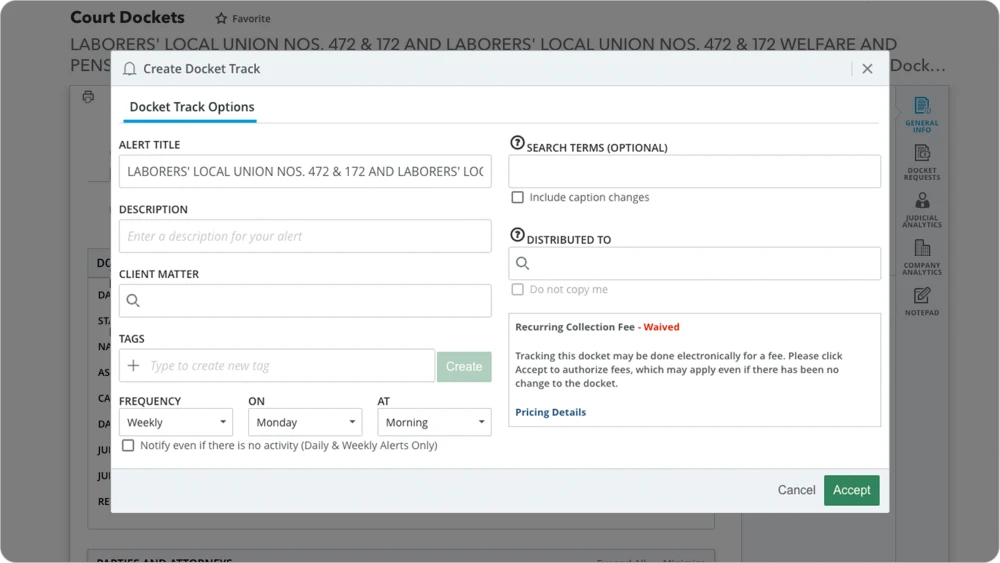Click the Court Dockets heading

click(x=128, y=17)
